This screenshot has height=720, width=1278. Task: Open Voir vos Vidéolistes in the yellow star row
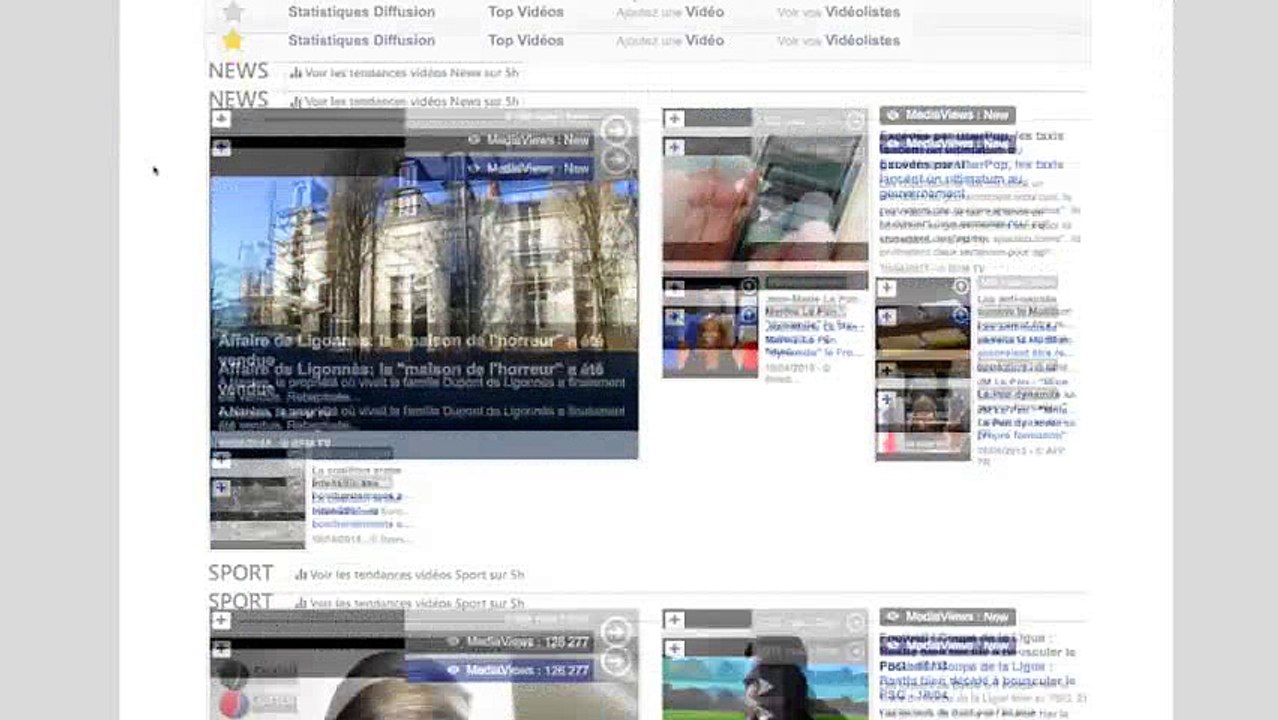pyautogui.click(x=838, y=40)
